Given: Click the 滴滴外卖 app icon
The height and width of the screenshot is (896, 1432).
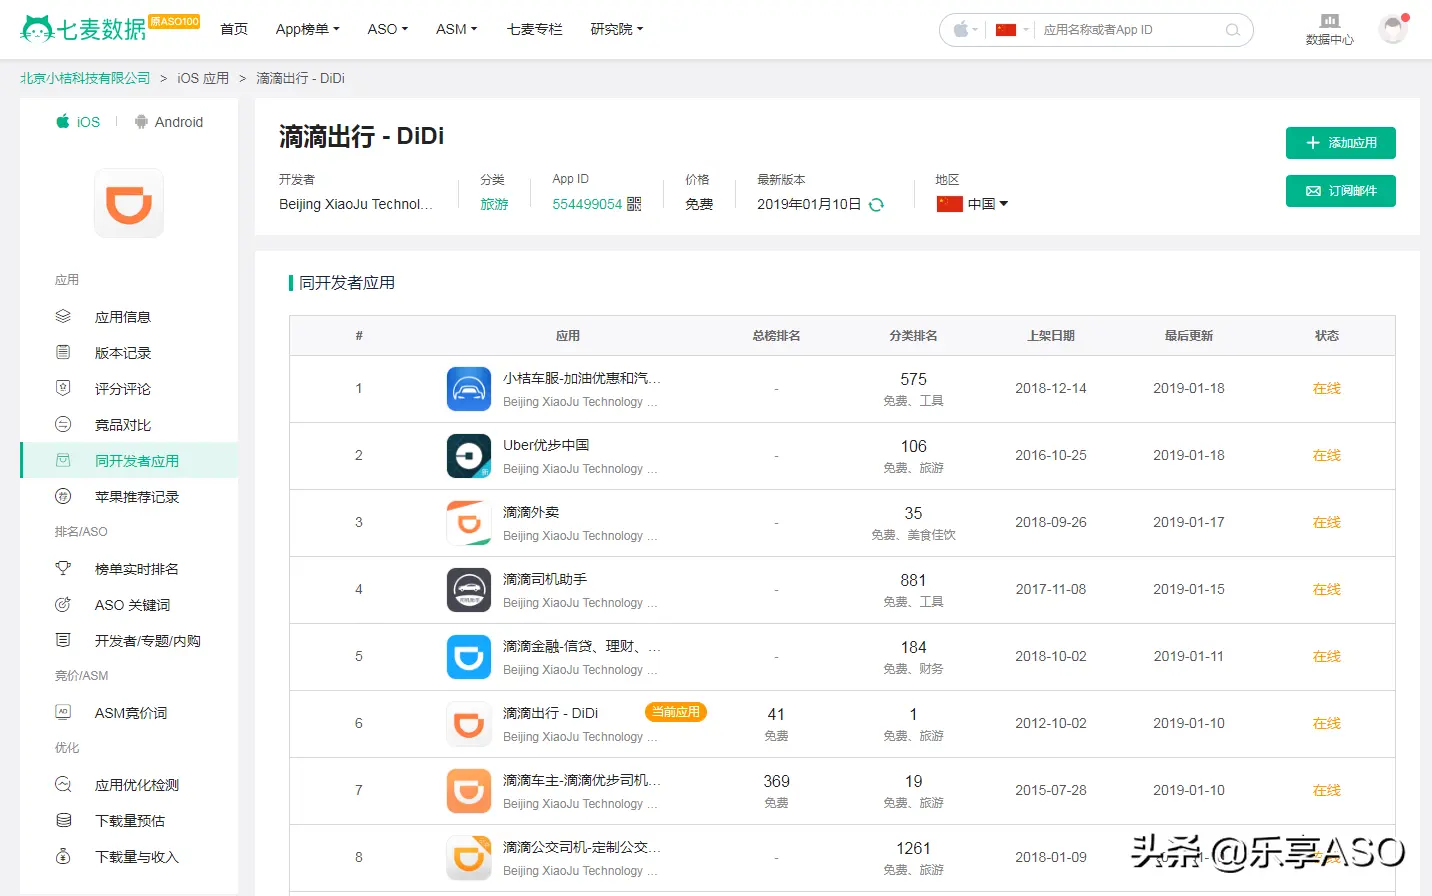Looking at the screenshot, I should (x=469, y=523).
